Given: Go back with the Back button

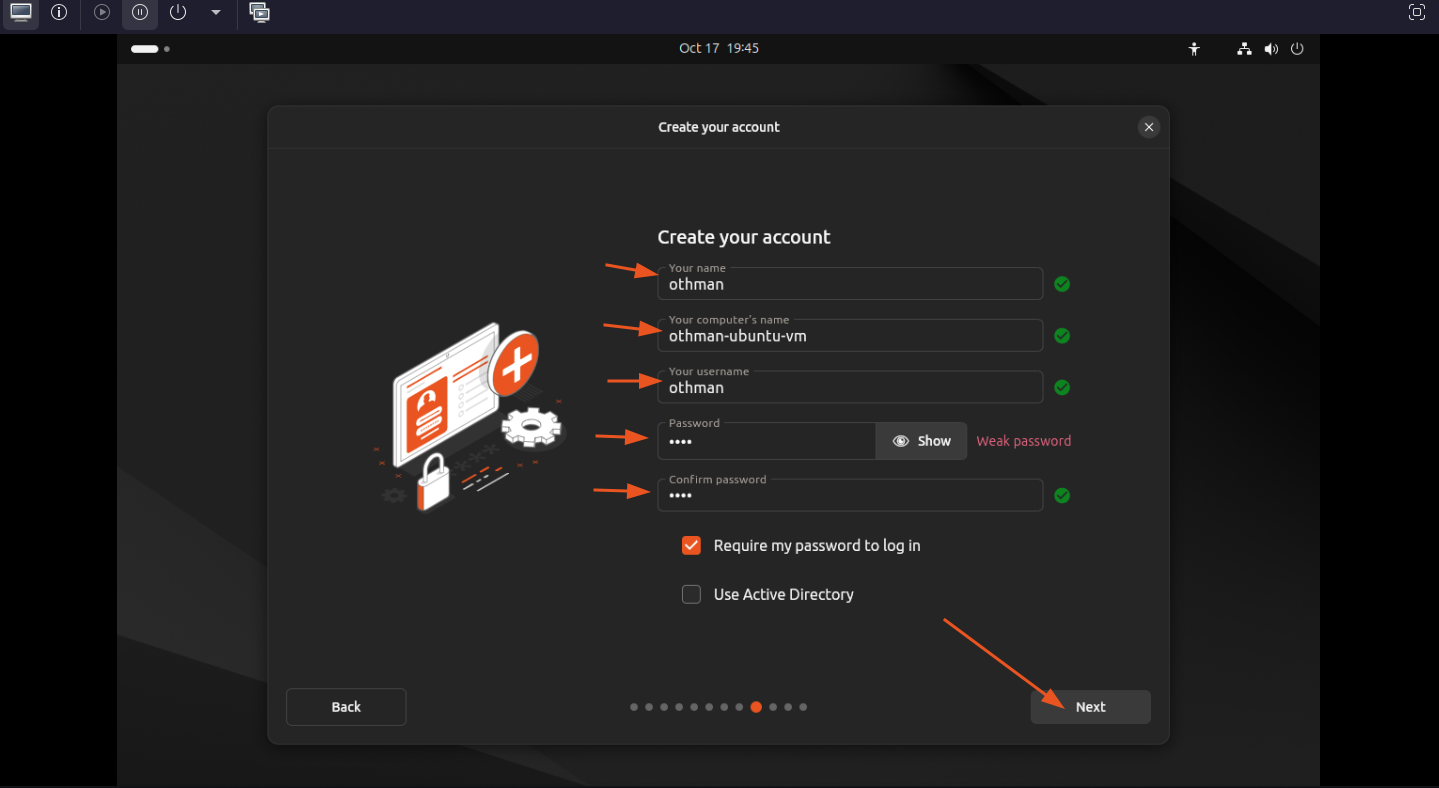Looking at the screenshot, I should click(x=346, y=707).
